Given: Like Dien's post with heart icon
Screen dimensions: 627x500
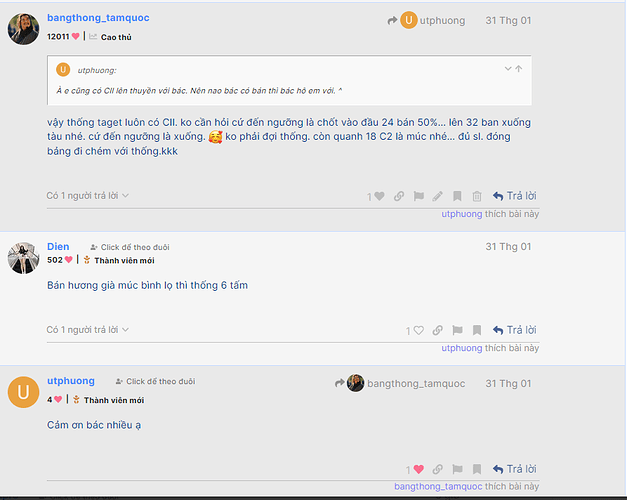Looking at the screenshot, I should (418, 330).
